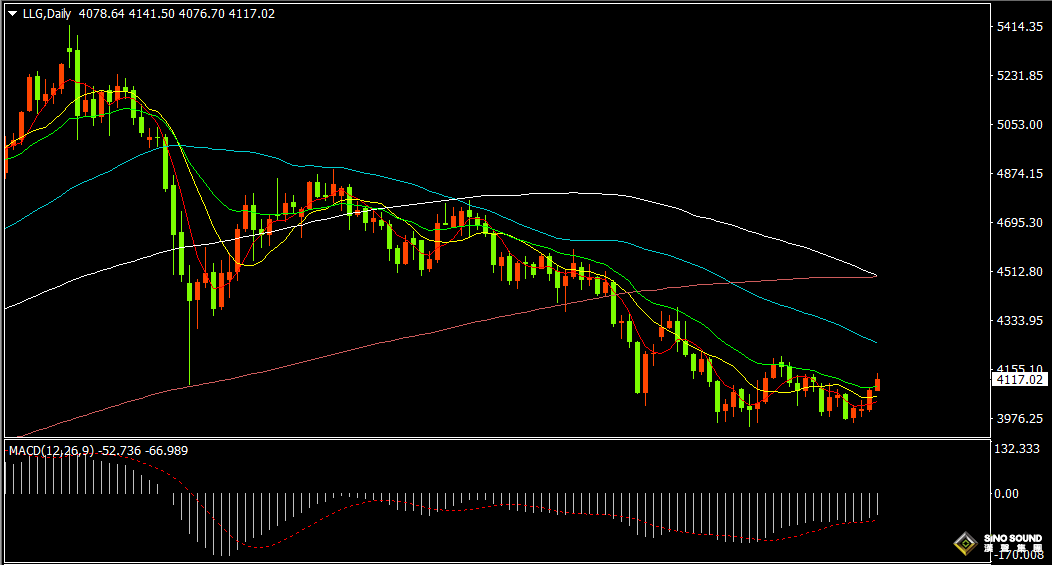Click the 132.333 MACD scale value
Screen dimensions: 1052x565
pos(1017,449)
